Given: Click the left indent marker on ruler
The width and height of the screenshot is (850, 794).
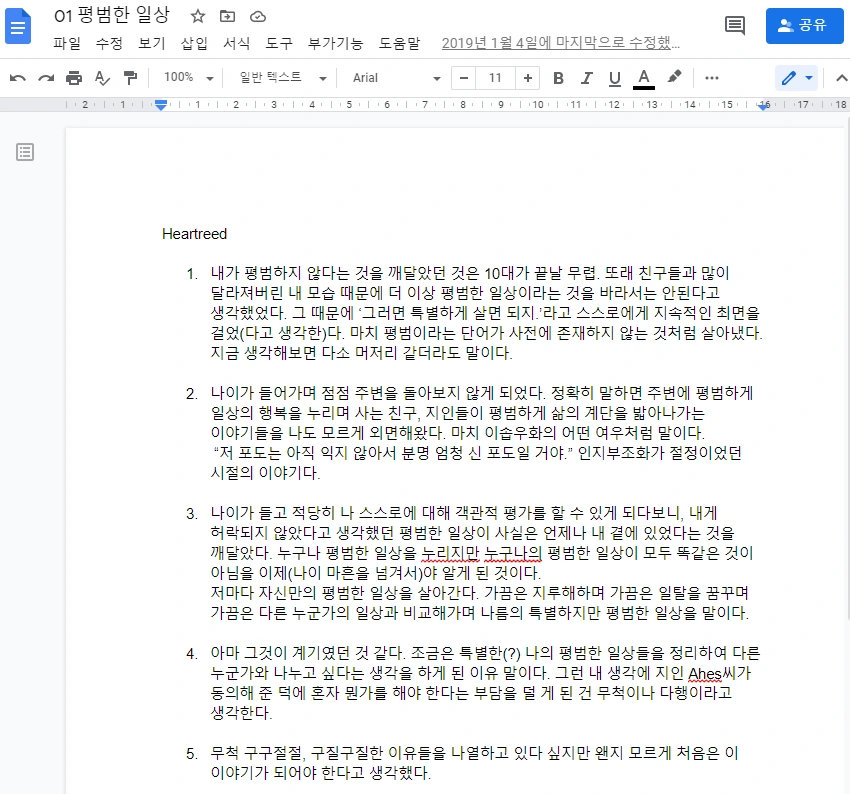Looking at the screenshot, I should (160, 105).
